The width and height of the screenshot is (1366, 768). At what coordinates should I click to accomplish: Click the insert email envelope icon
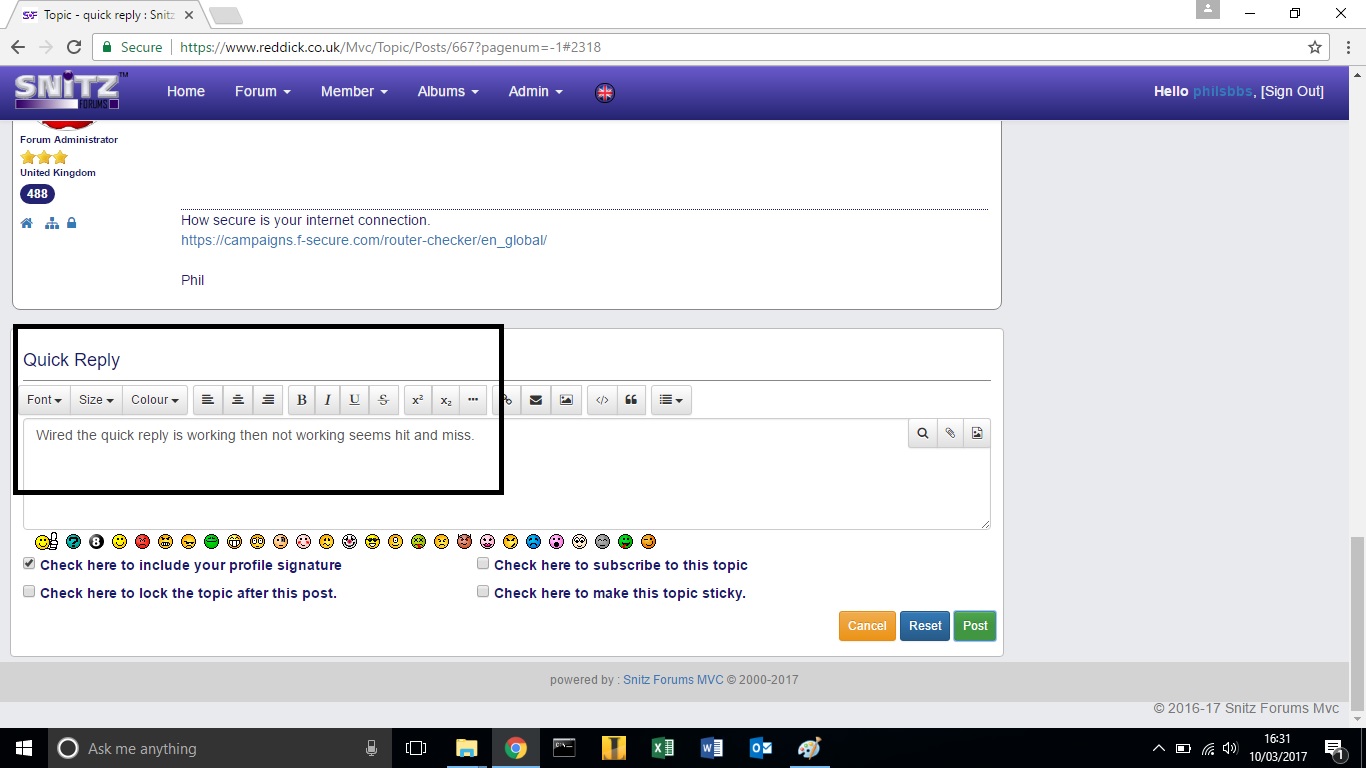coord(536,400)
